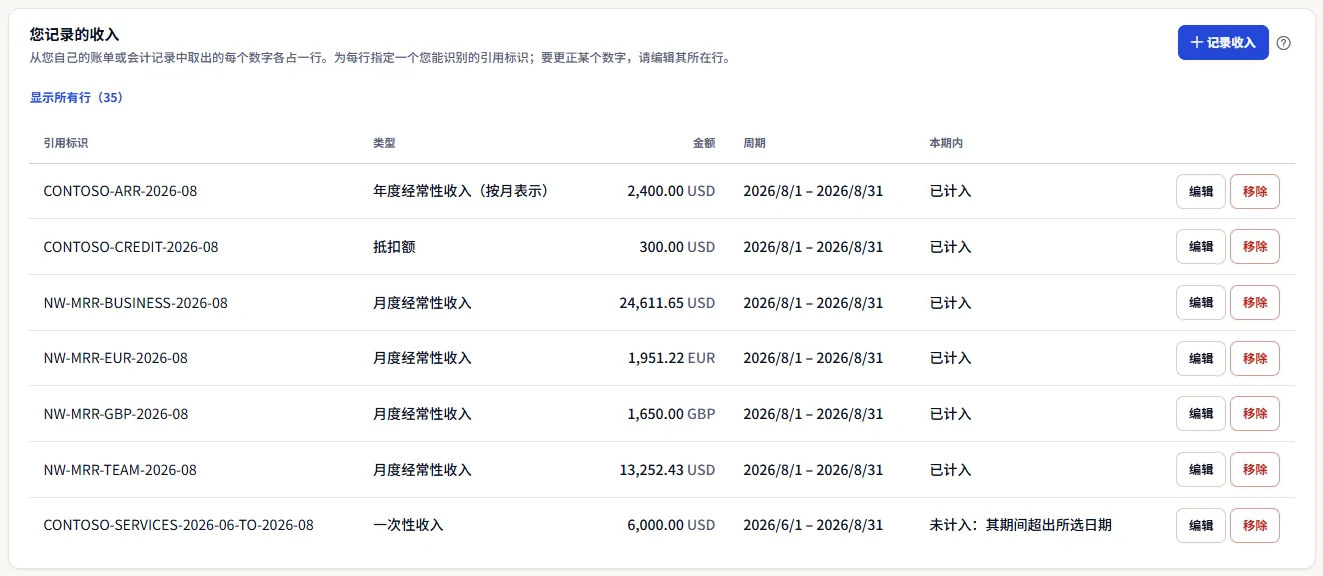Edit the CONTOSO-SERVICES-2026-06-TO-2026-08 row

tap(1201, 525)
